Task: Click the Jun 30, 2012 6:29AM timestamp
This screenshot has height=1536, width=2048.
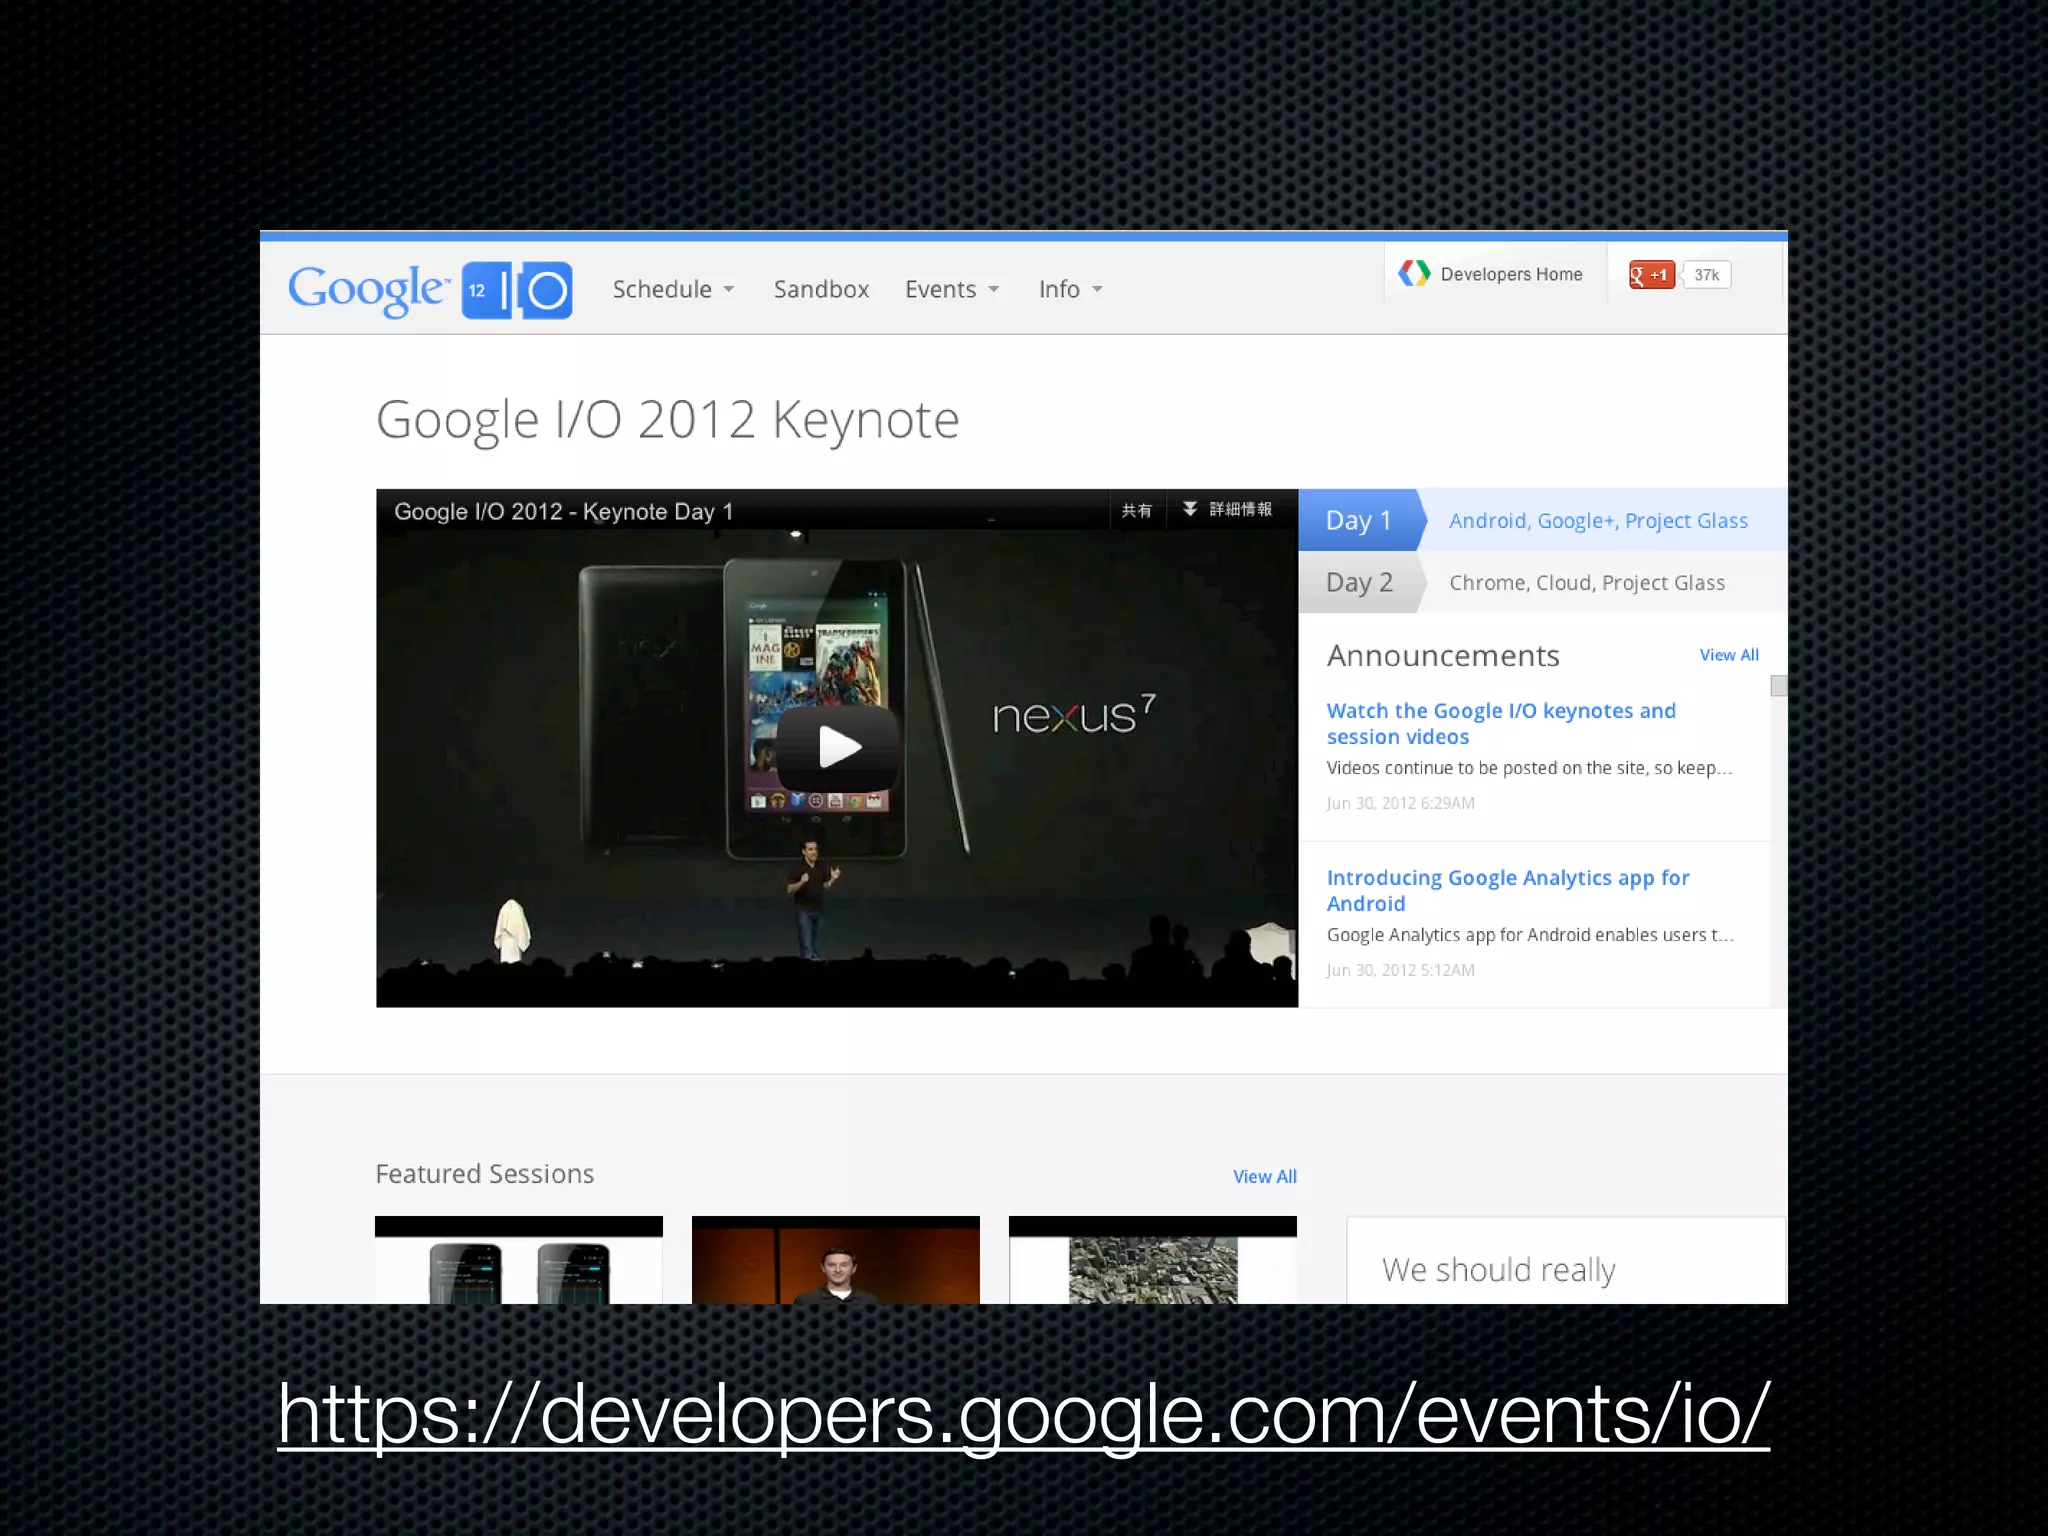Action: pyautogui.click(x=1400, y=803)
